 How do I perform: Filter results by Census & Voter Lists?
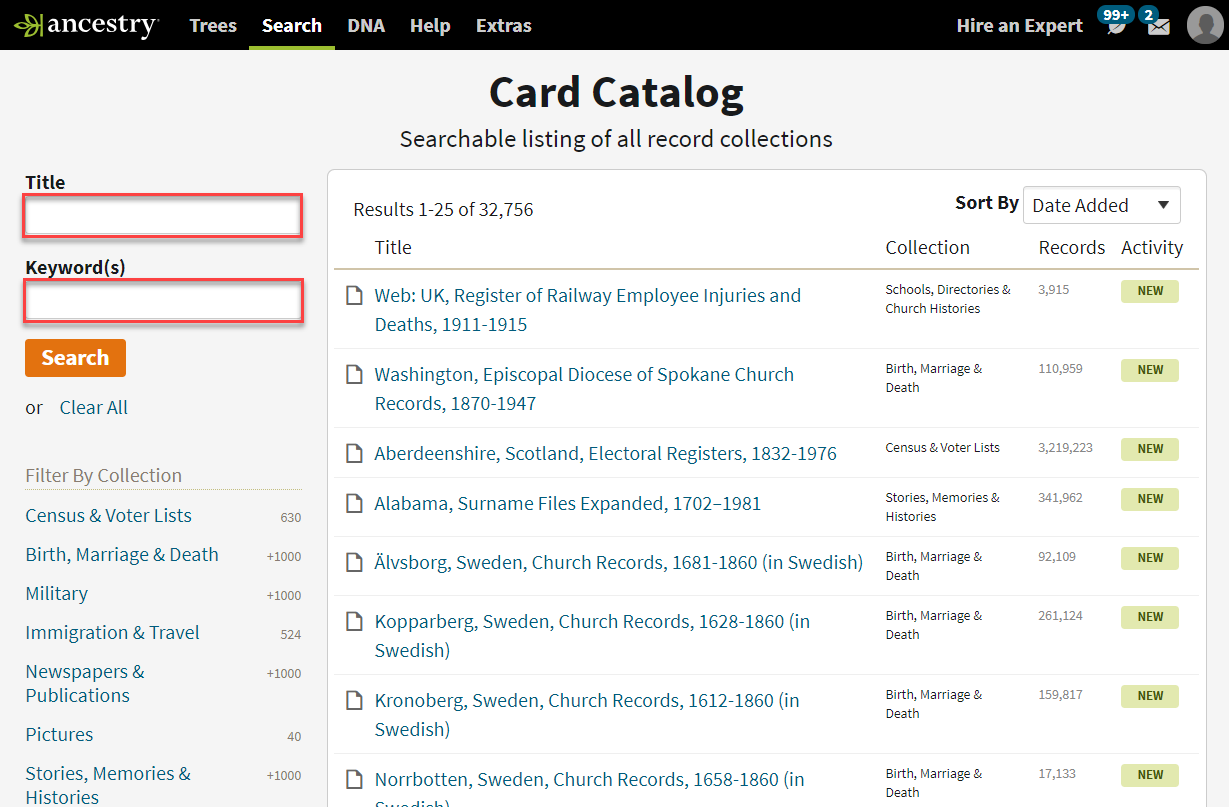108,515
